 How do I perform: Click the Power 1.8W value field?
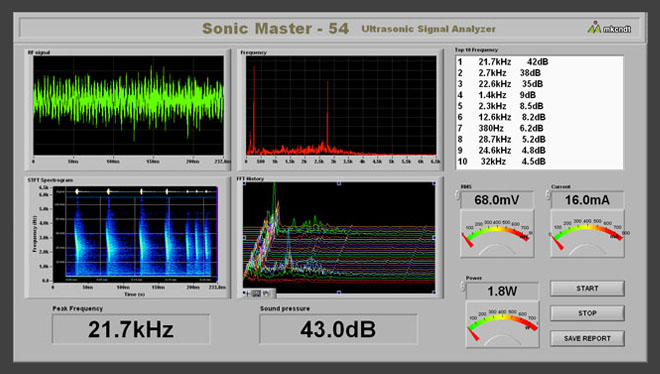pyautogui.click(x=502, y=291)
